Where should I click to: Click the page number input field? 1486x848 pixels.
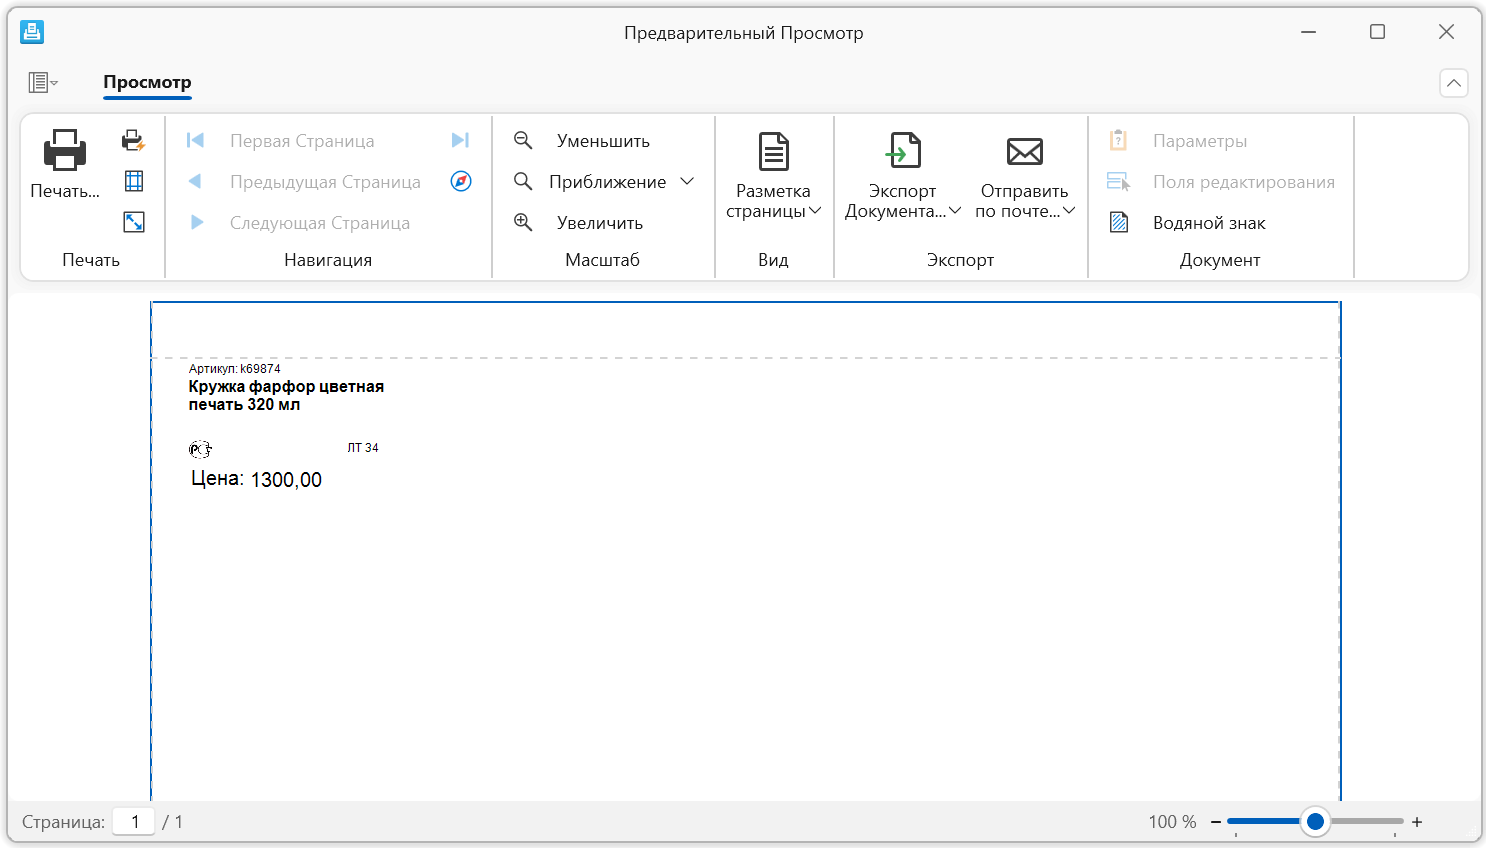point(133,822)
